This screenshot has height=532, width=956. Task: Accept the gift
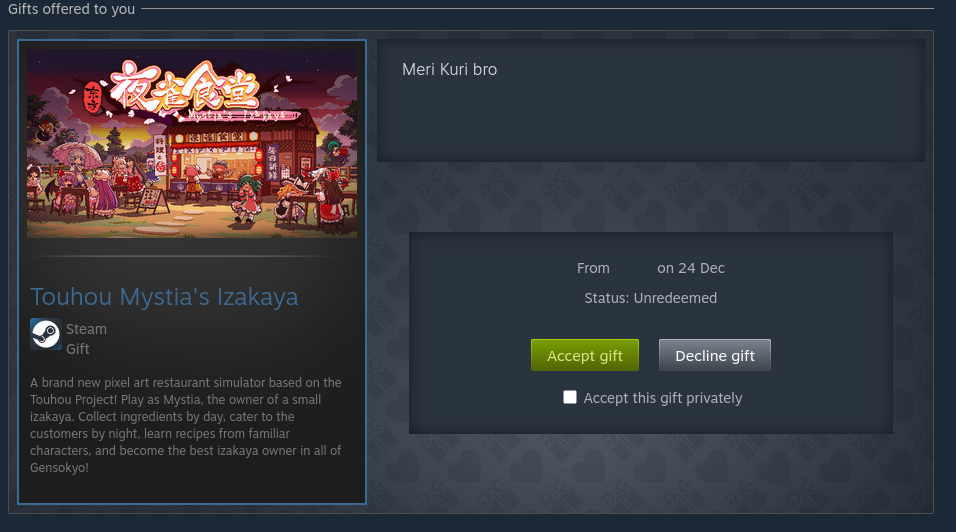tap(585, 355)
